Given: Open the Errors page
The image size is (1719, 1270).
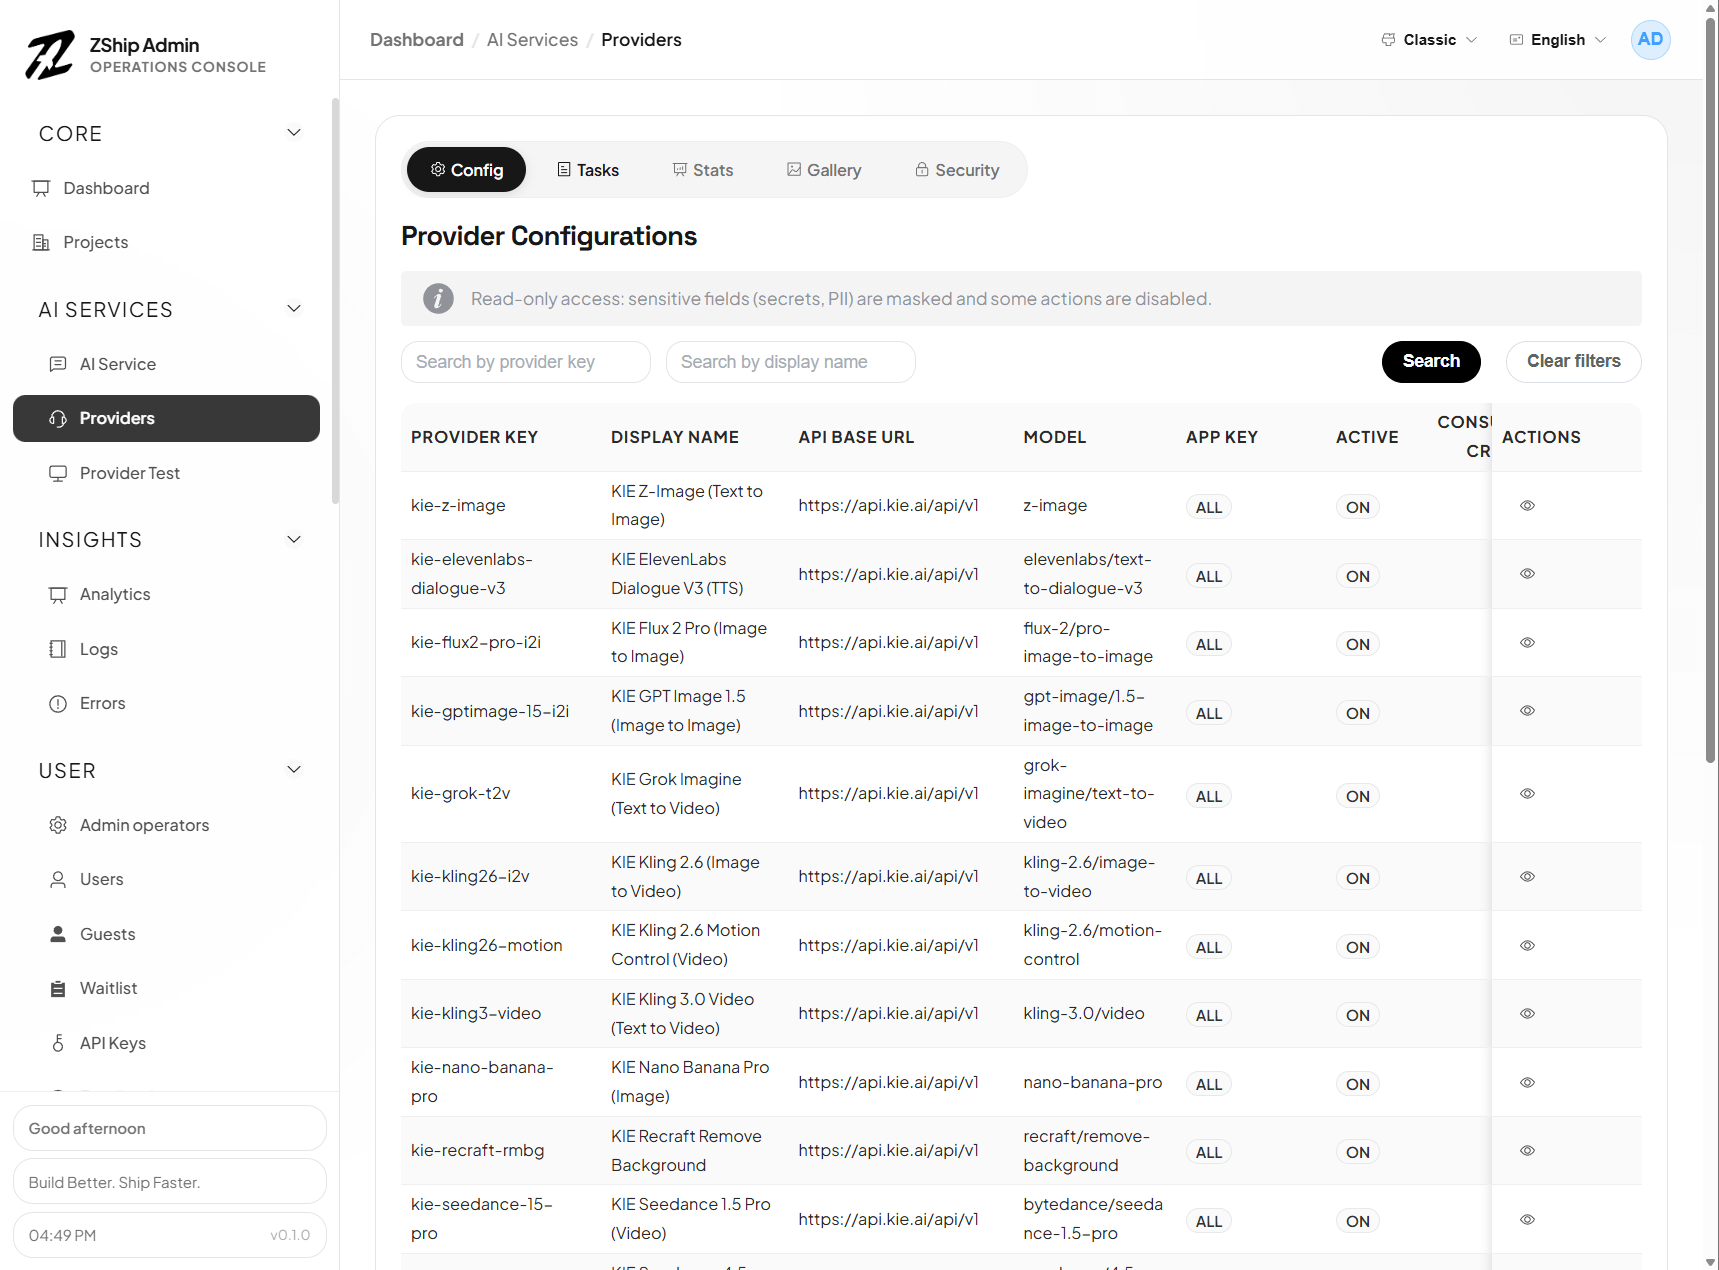Looking at the screenshot, I should click(102, 703).
